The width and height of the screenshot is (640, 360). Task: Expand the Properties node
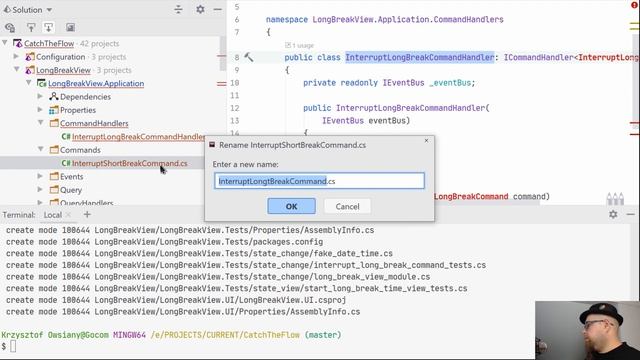(x=40, y=109)
